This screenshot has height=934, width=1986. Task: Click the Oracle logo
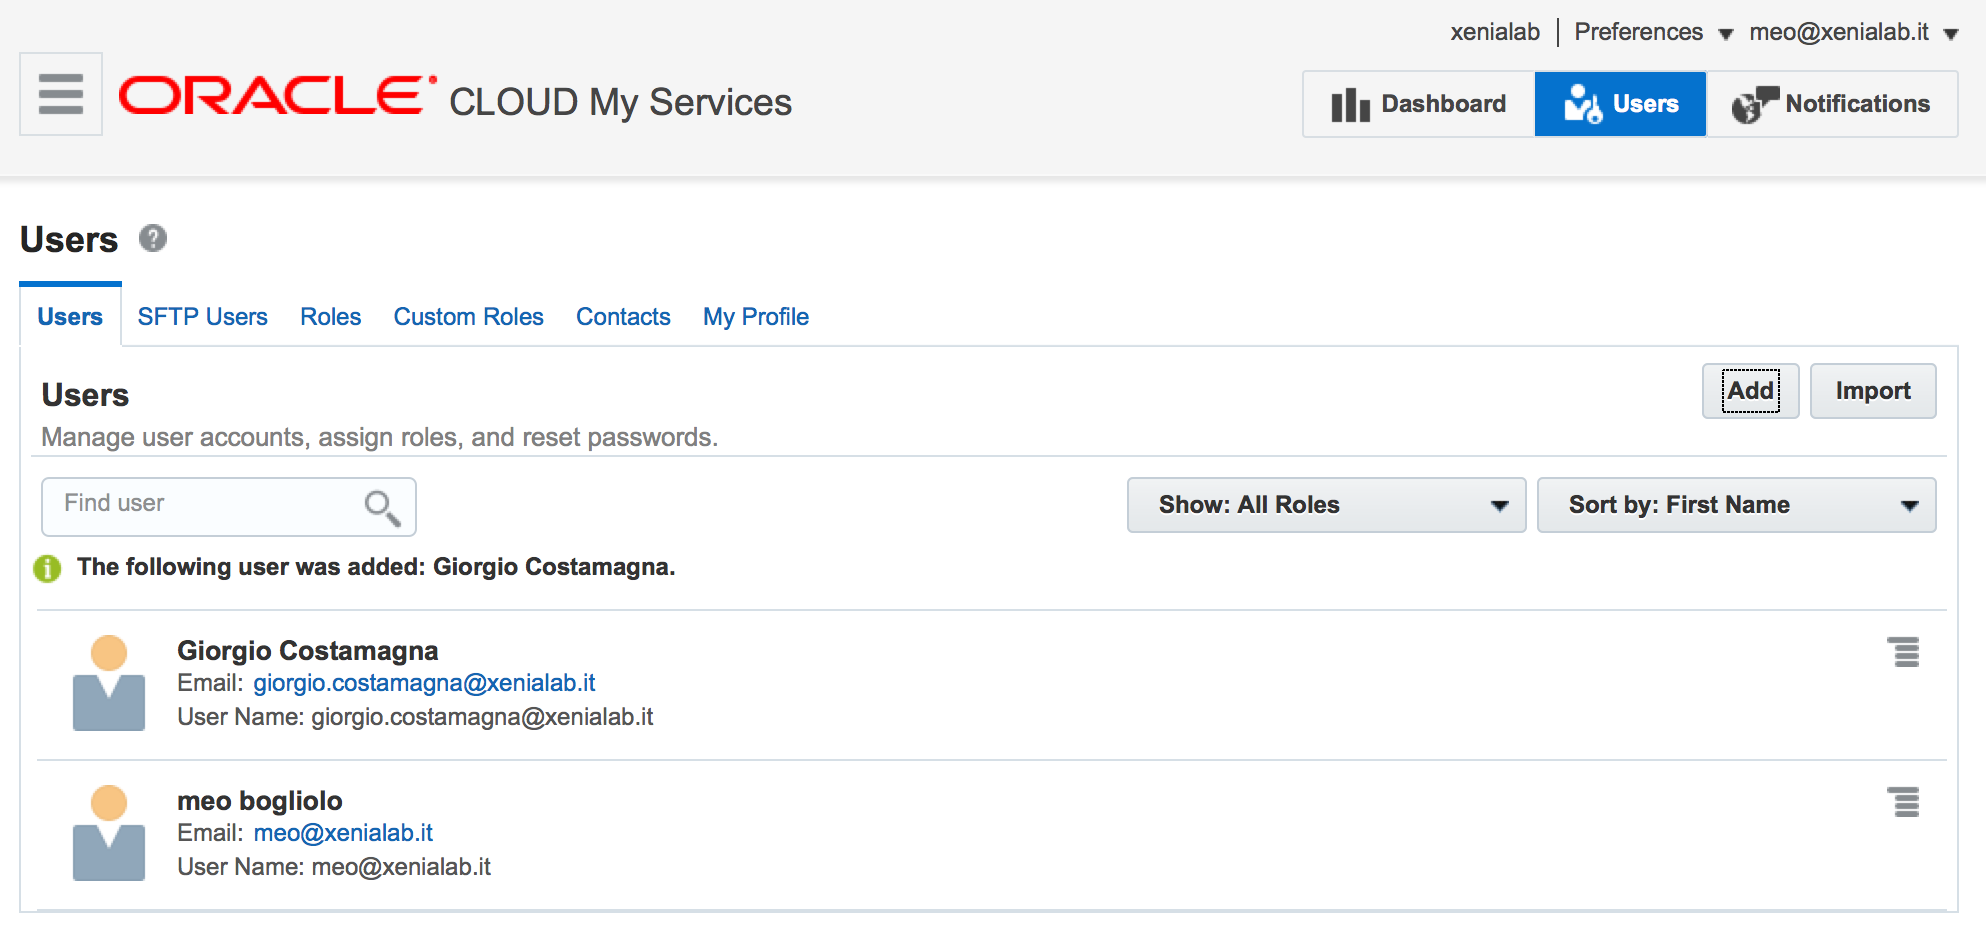(278, 96)
